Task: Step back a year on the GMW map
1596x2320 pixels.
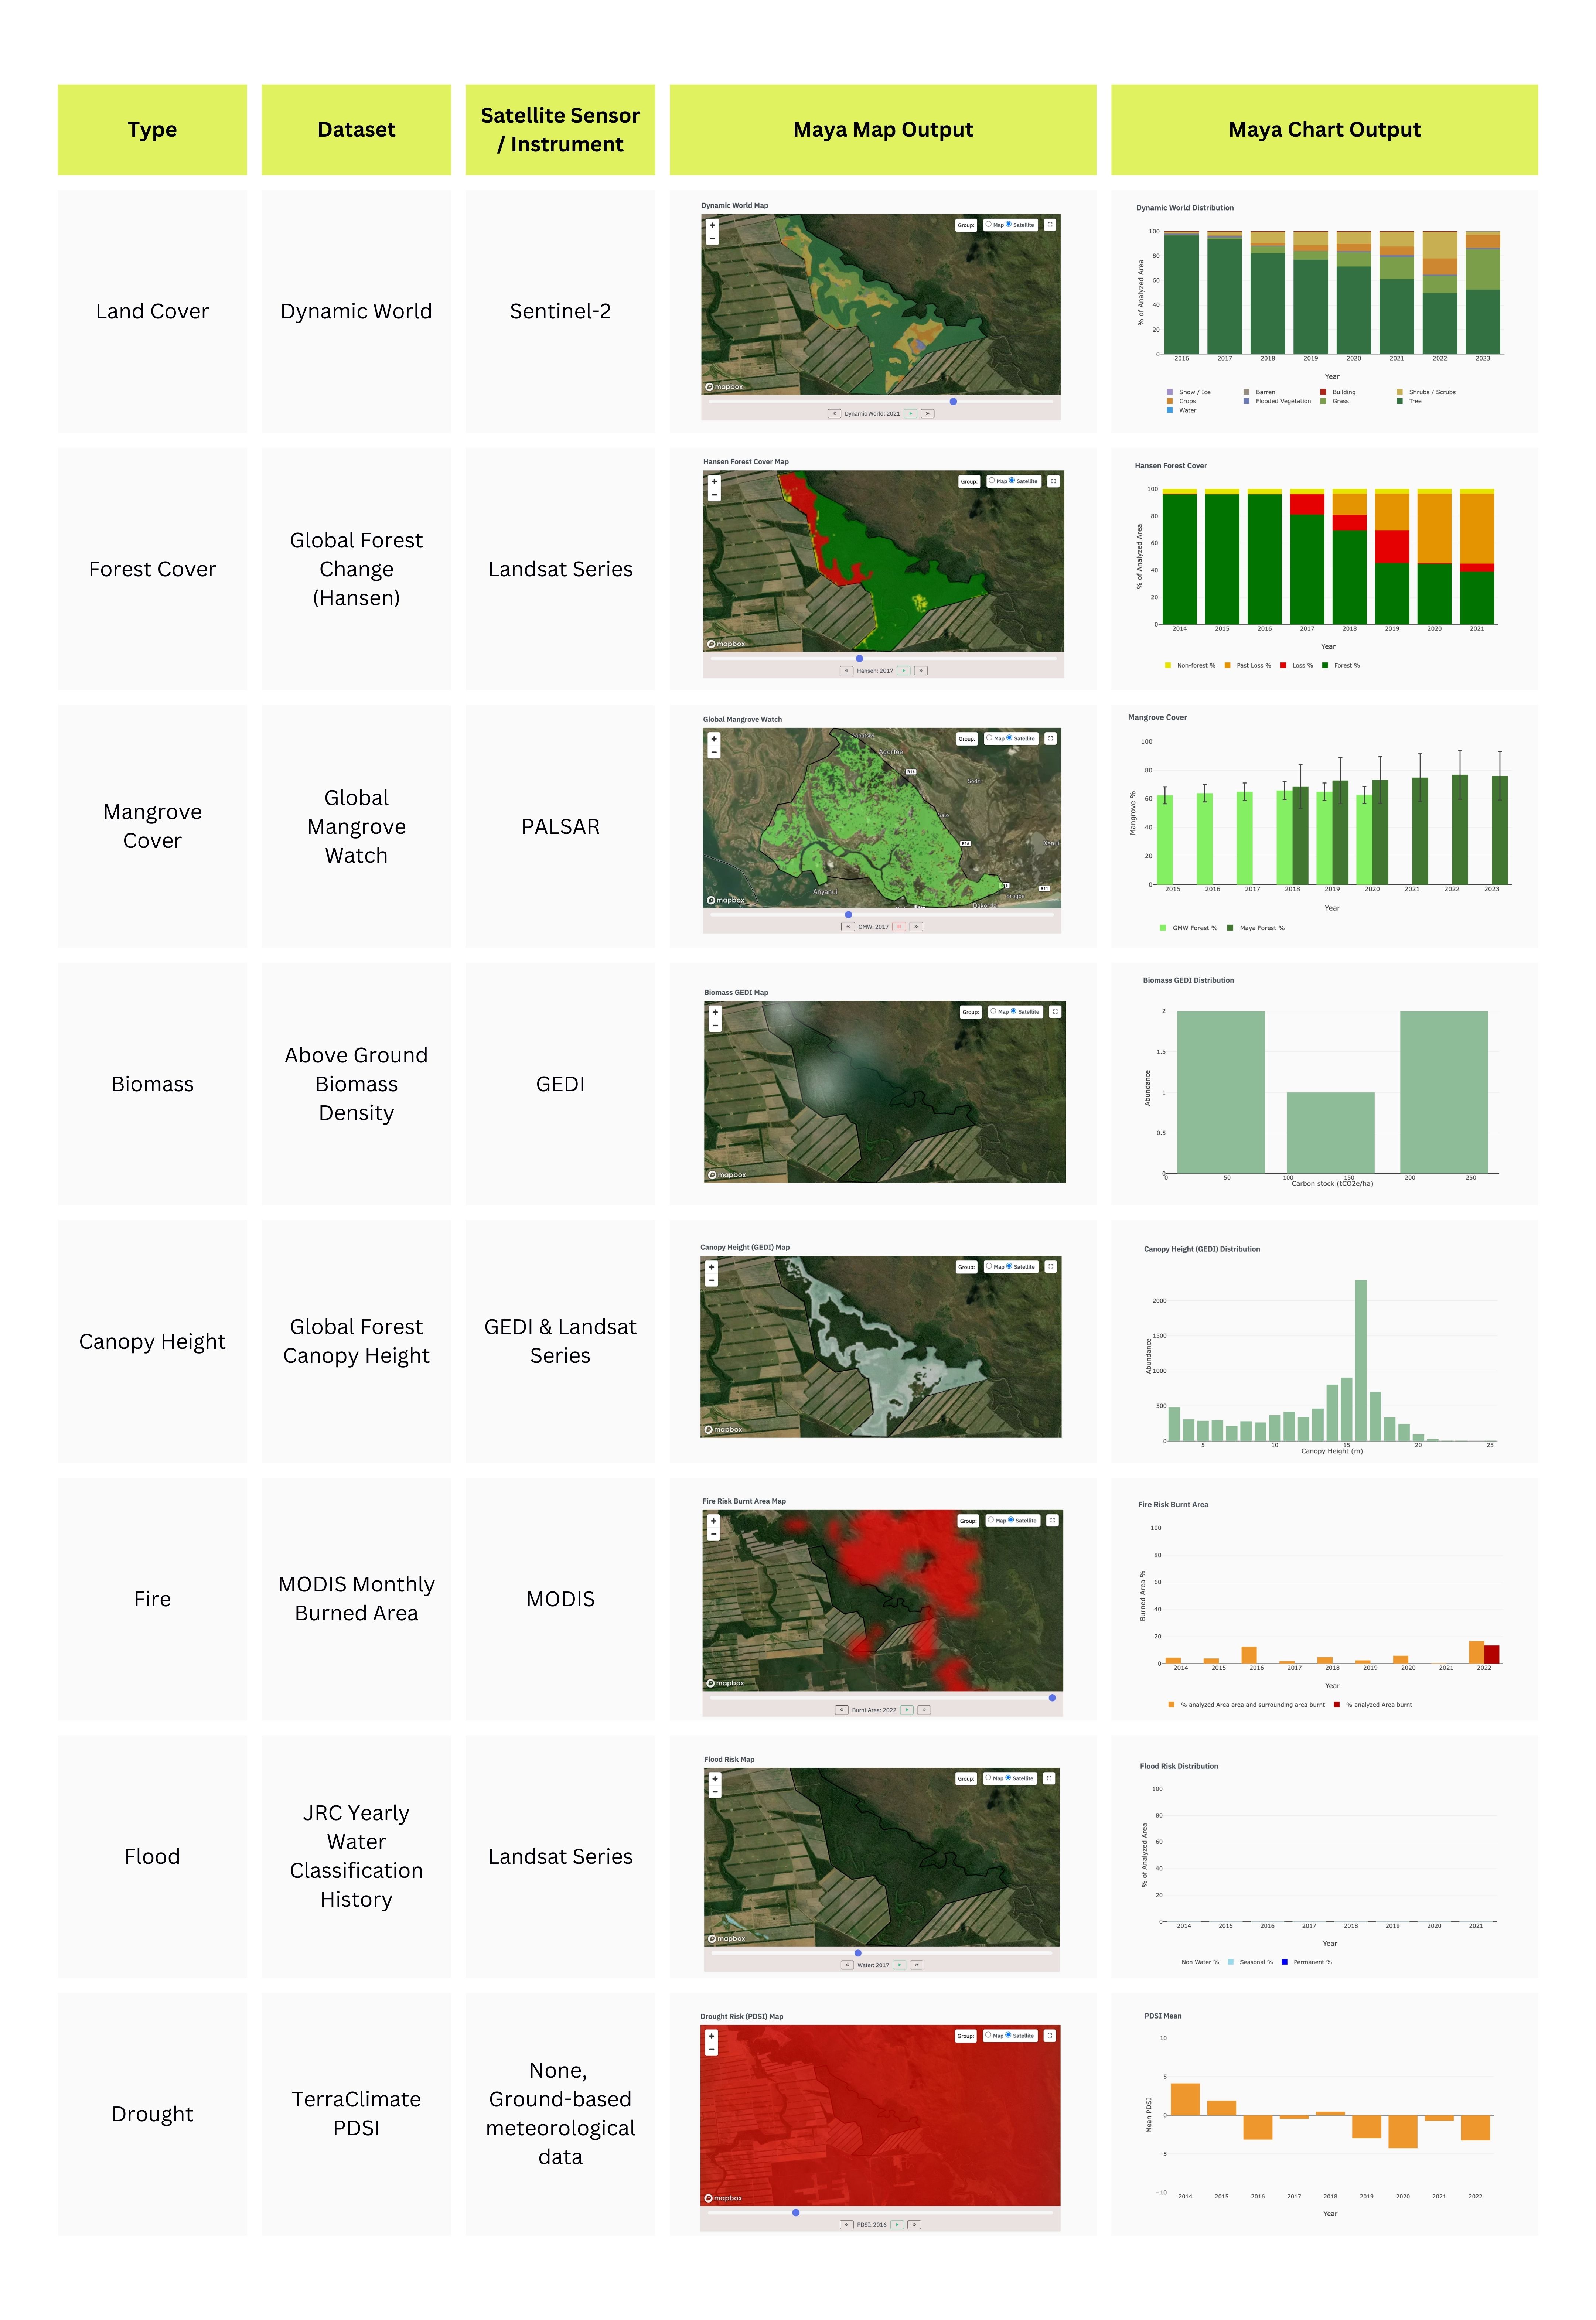Action: pos(848,926)
